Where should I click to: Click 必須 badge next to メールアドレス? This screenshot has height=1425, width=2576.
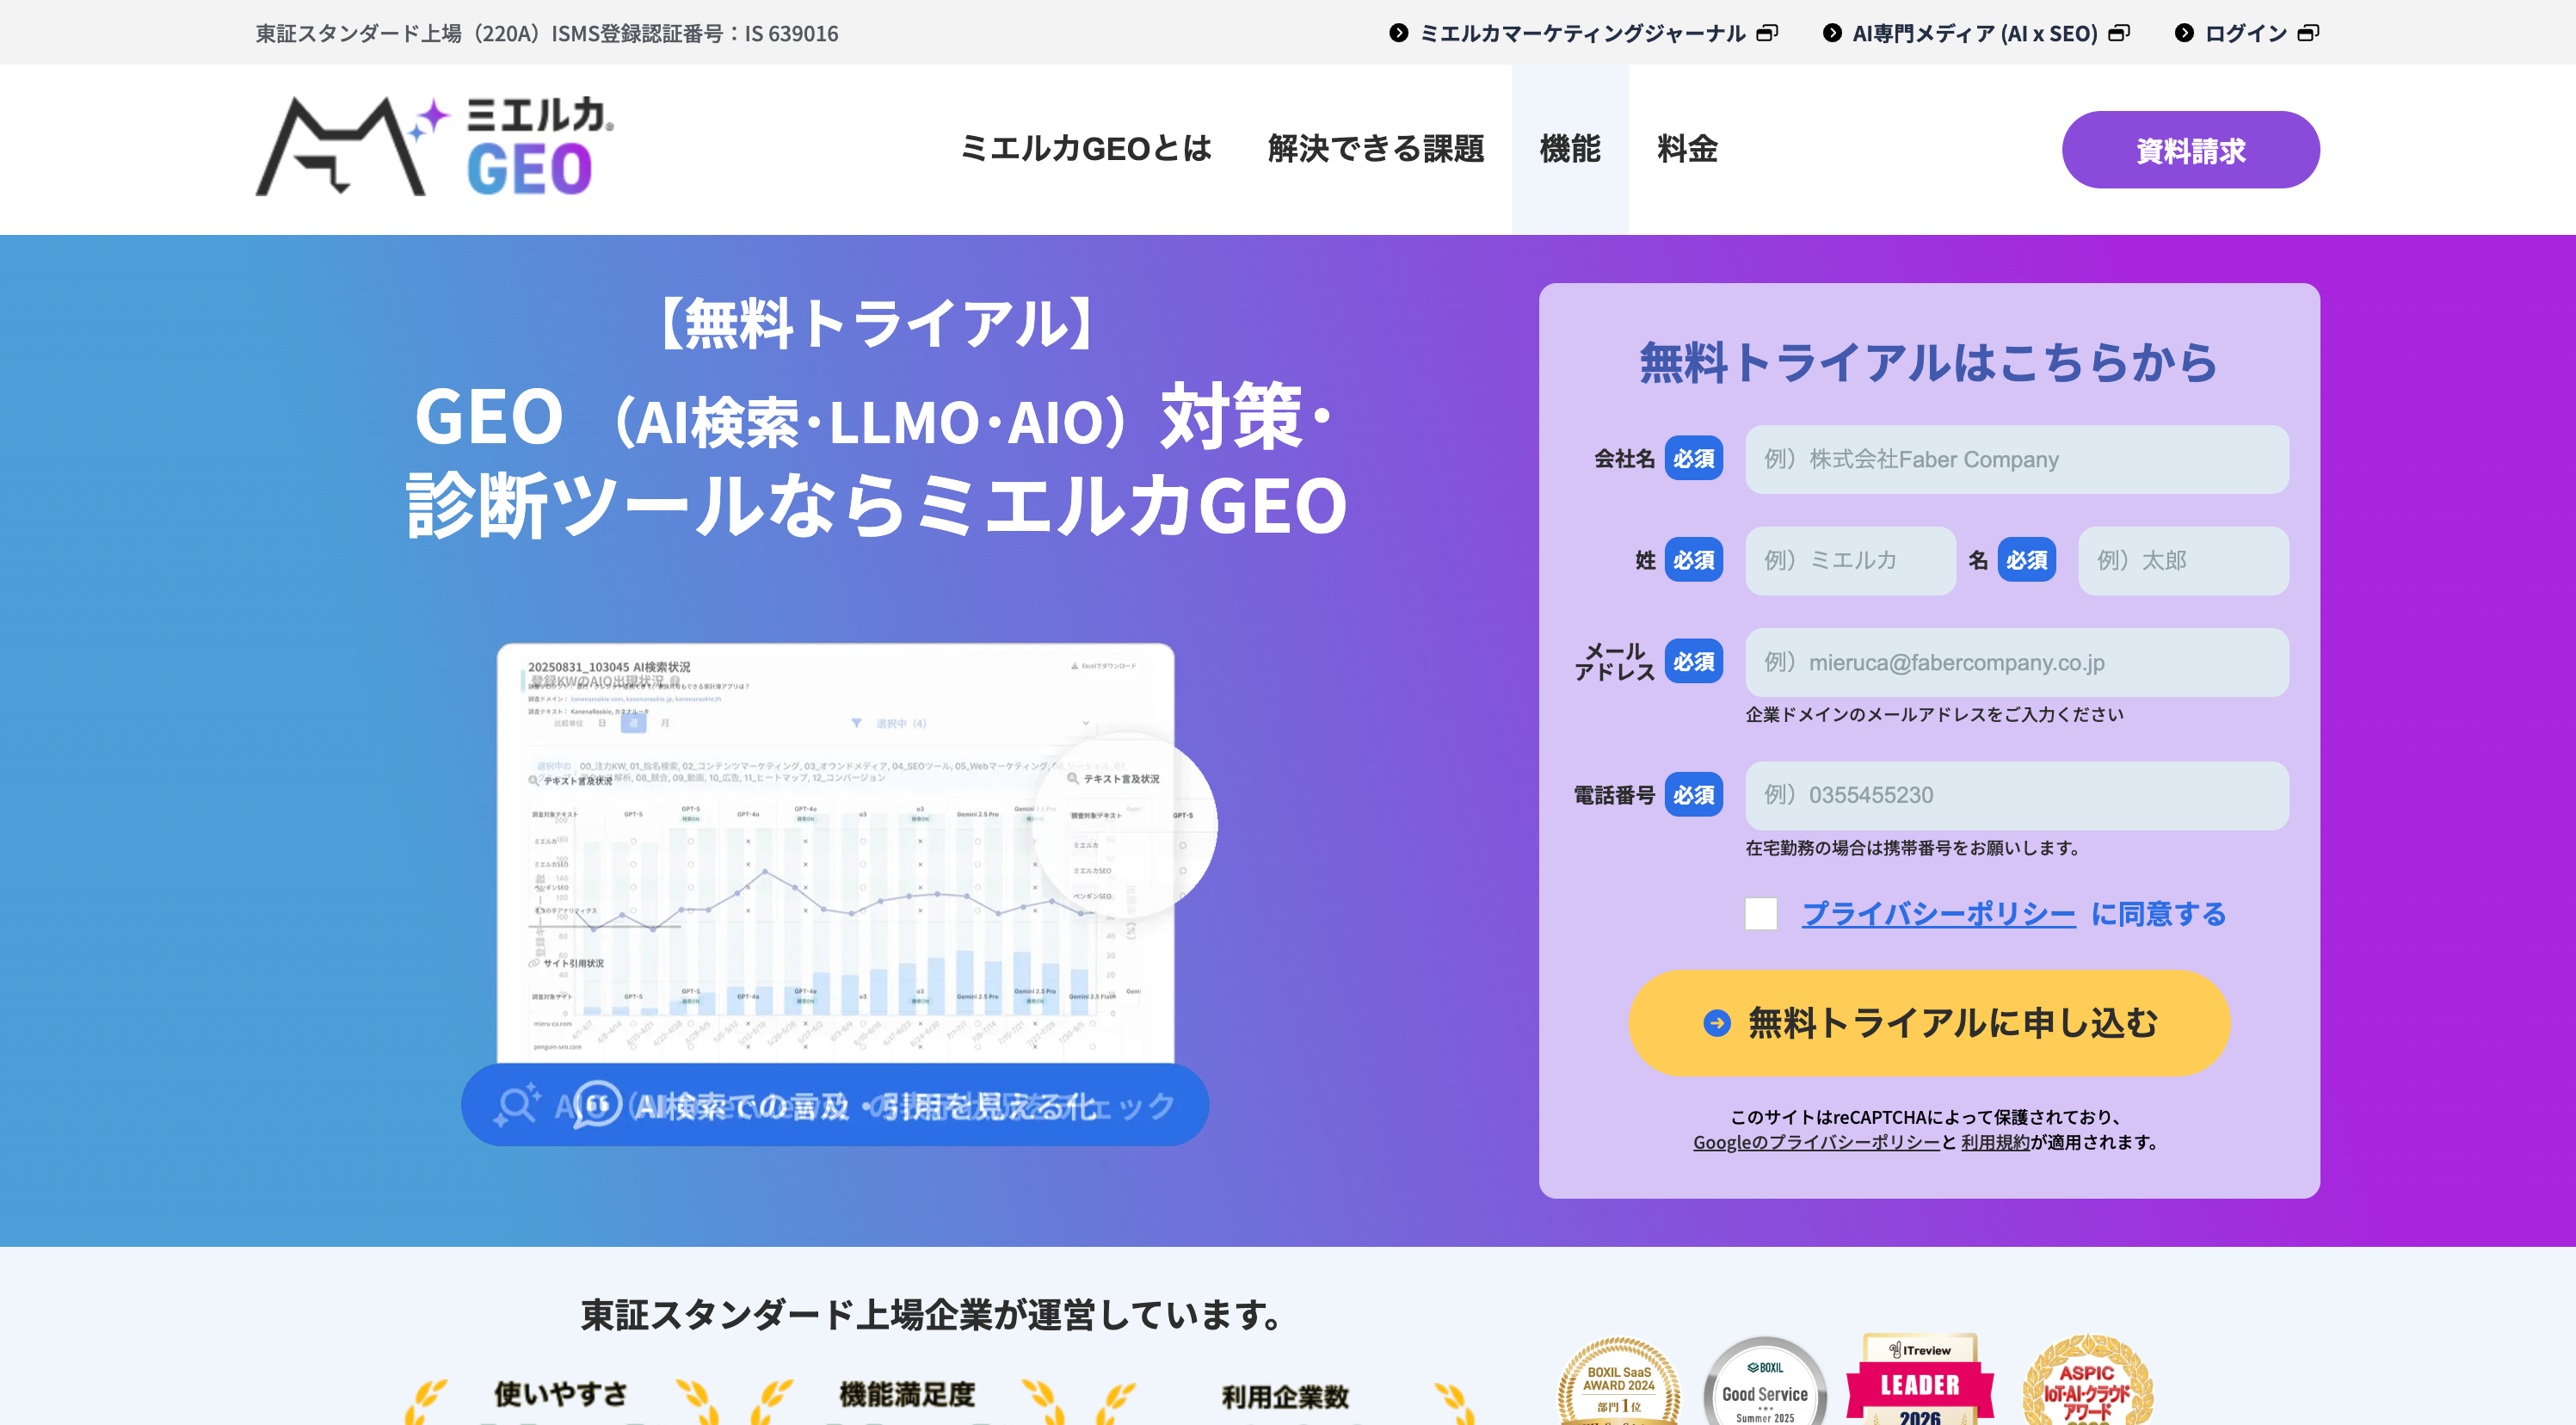click(x=1693, y=662)
